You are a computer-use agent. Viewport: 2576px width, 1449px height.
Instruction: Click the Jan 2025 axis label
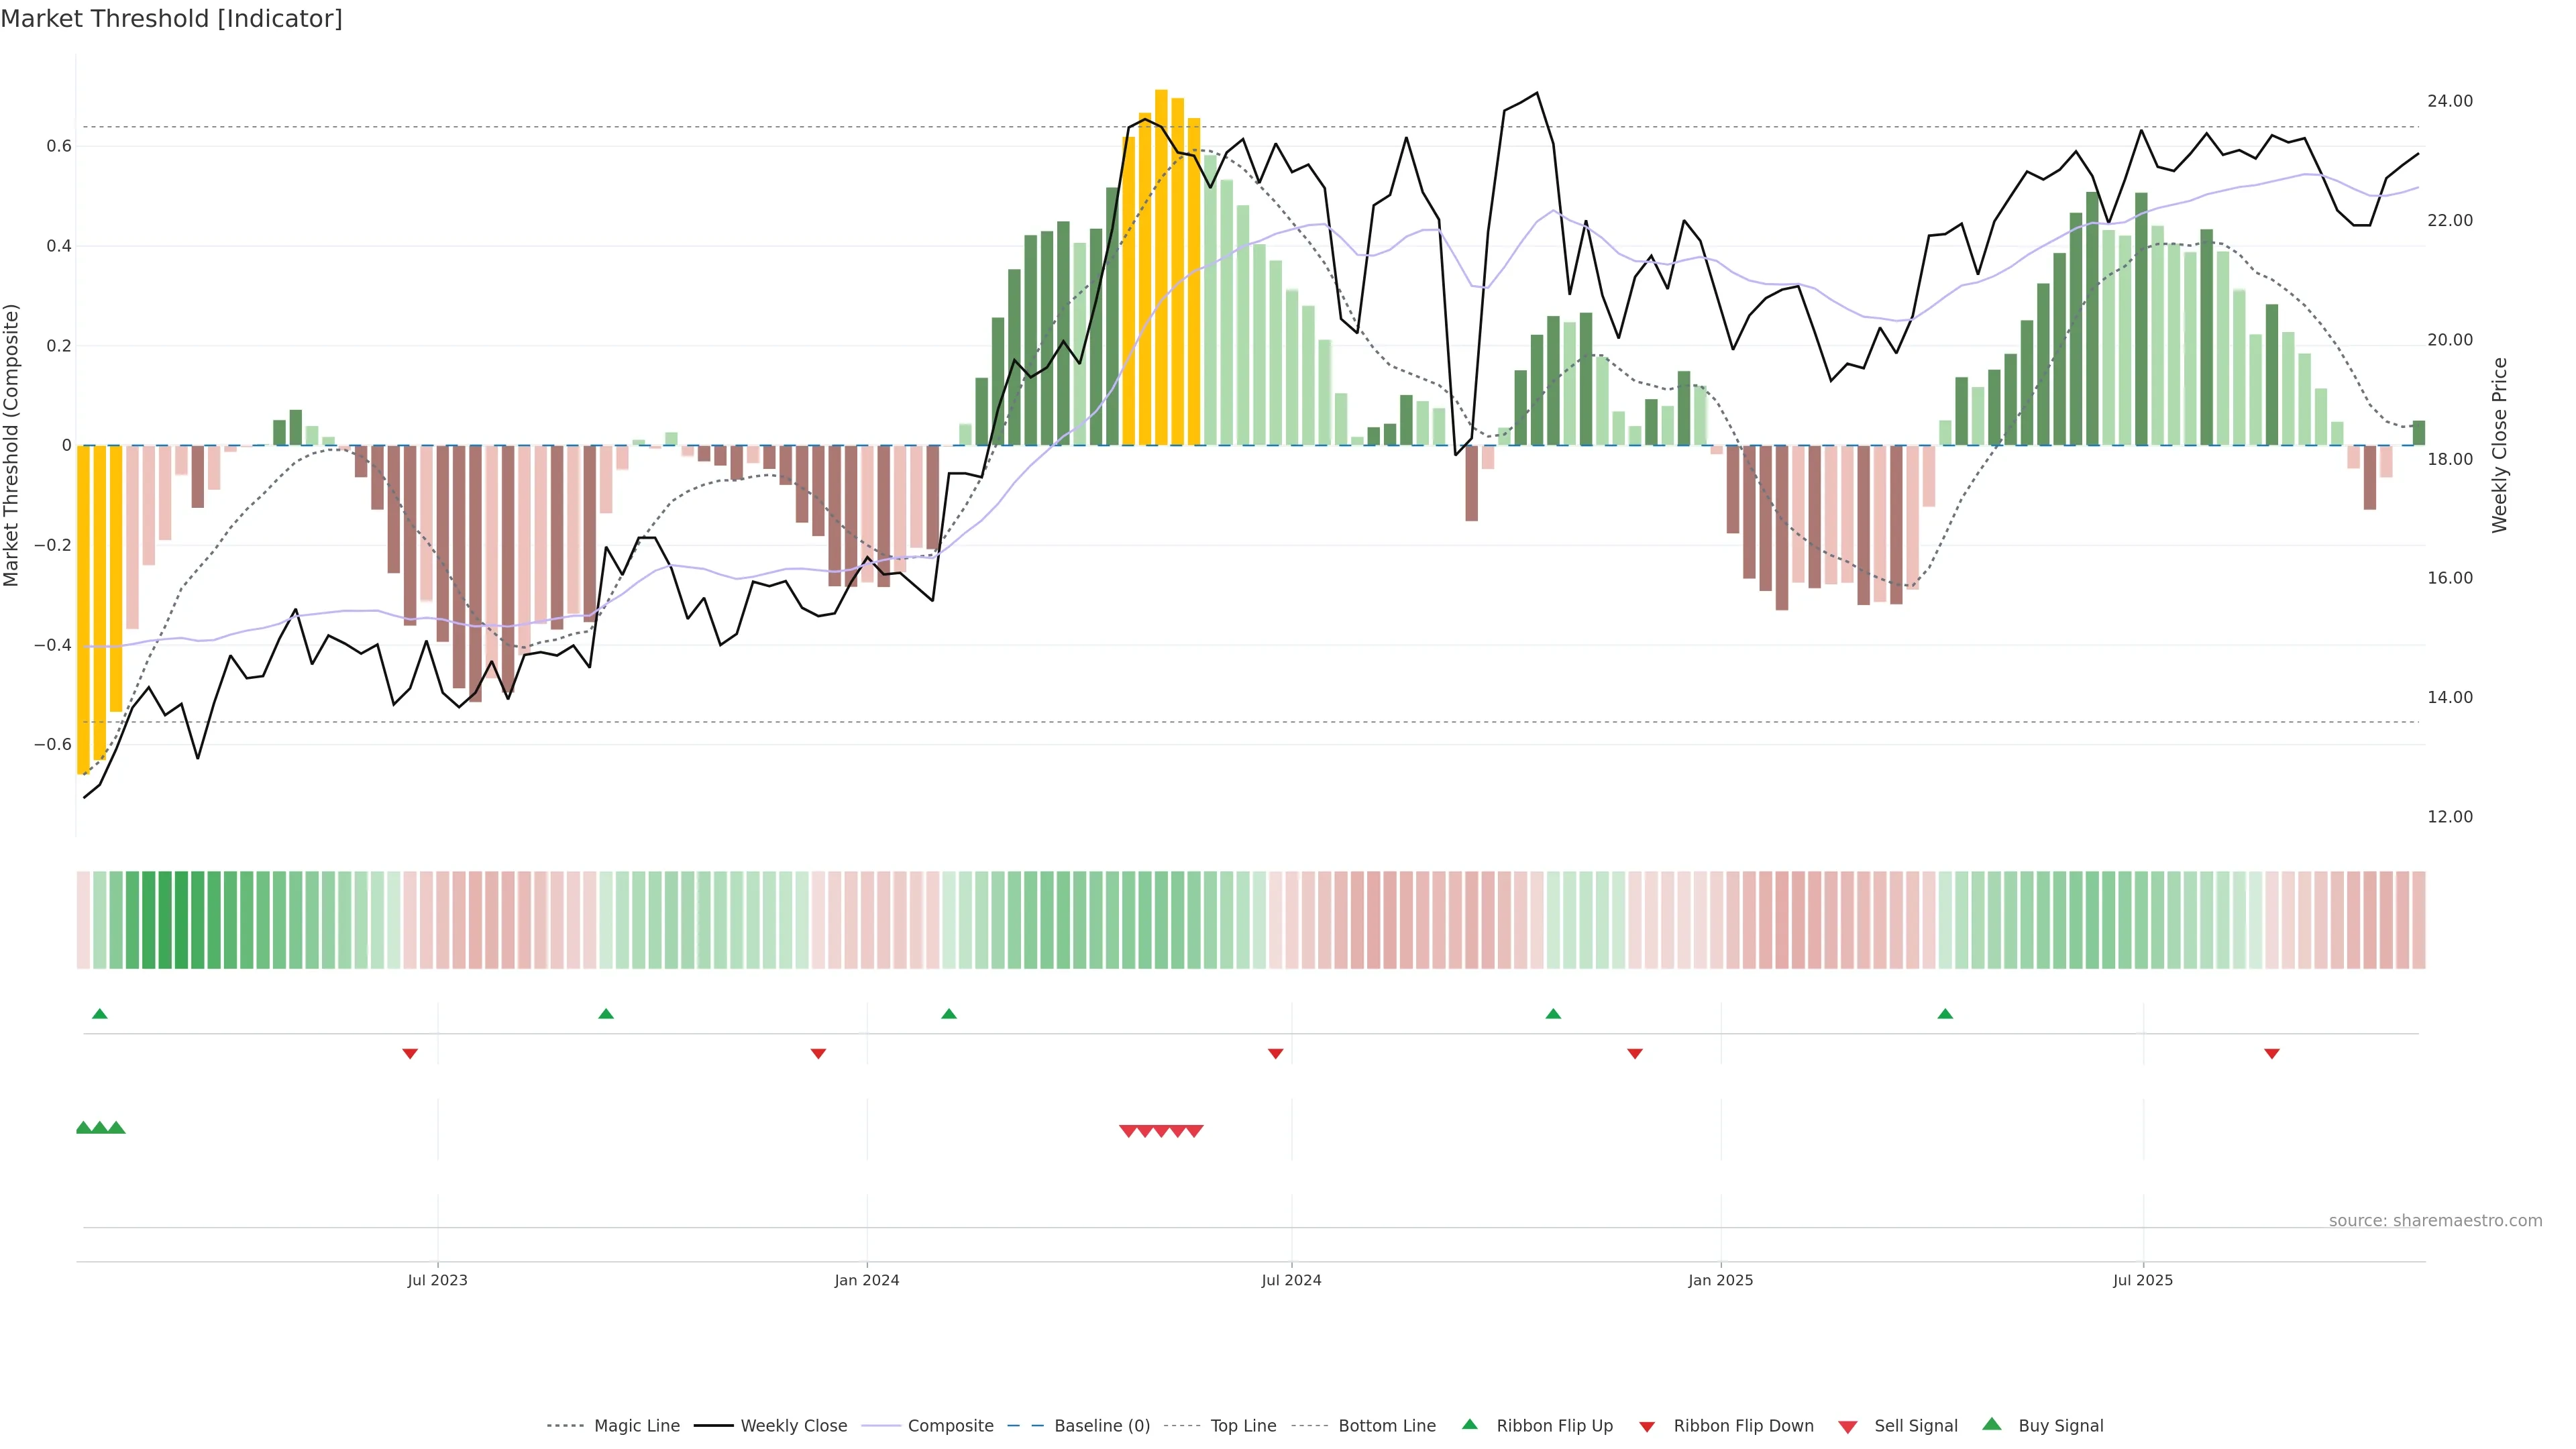coord(1720,1280)
